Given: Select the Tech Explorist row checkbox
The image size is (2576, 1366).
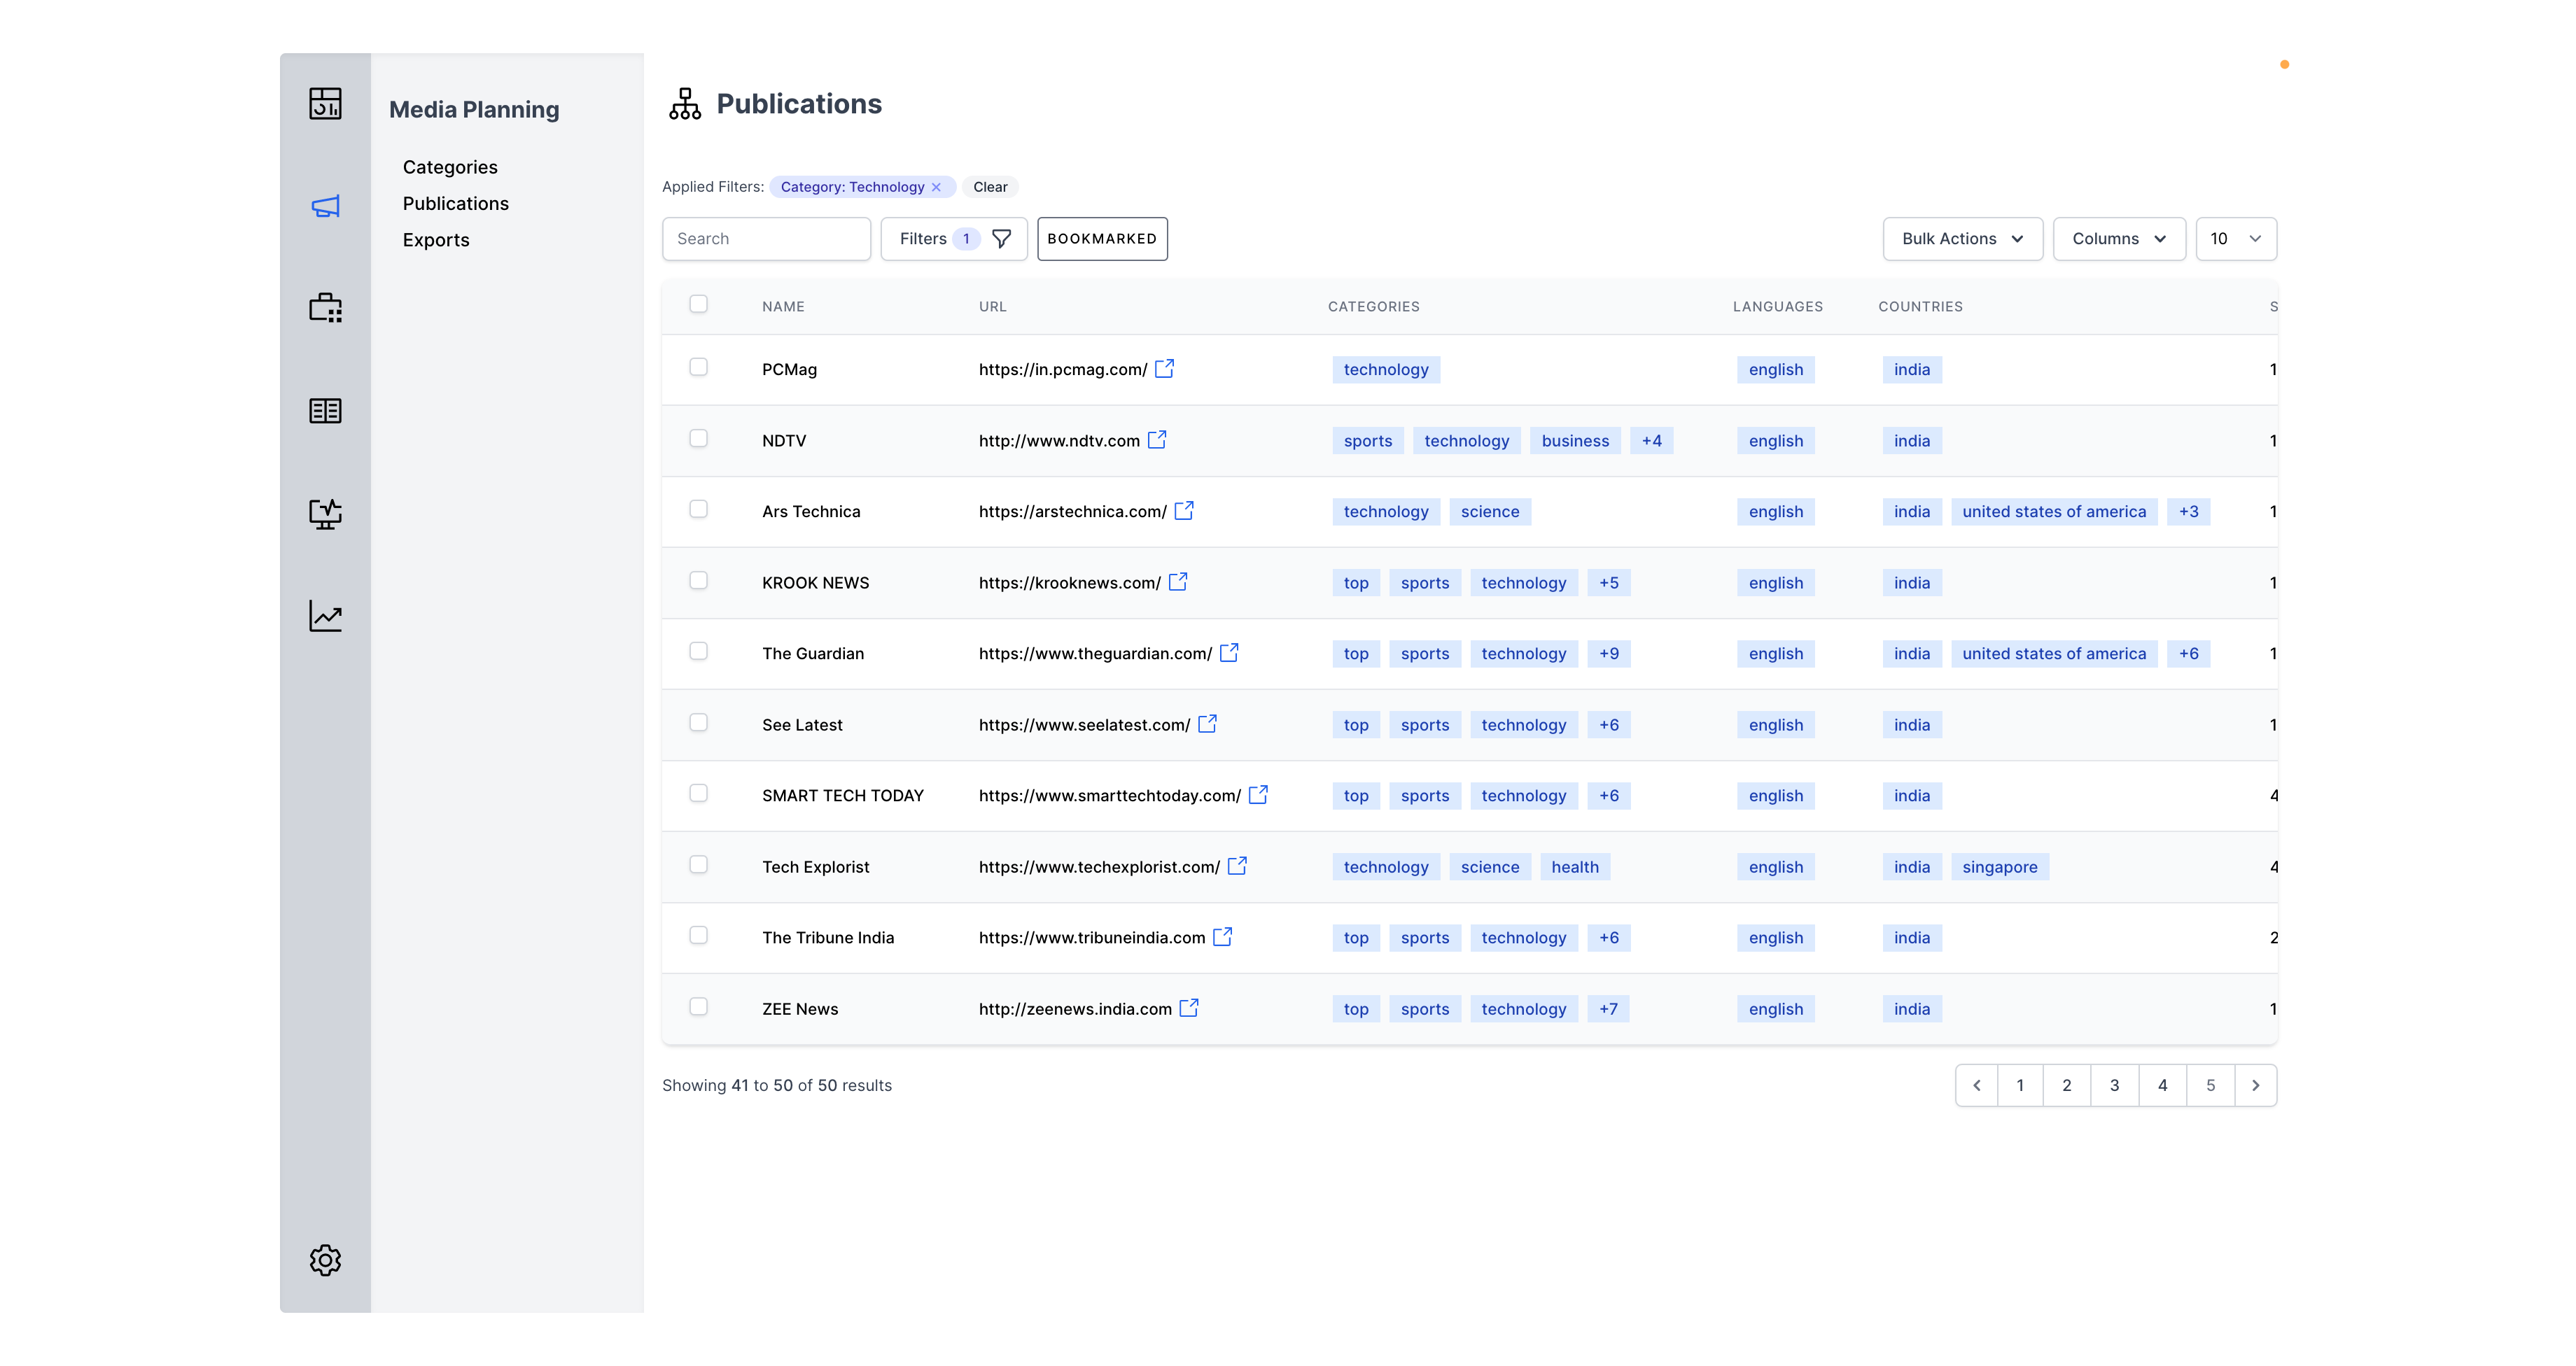Looking at the screenshot, I should click(698, 864).
